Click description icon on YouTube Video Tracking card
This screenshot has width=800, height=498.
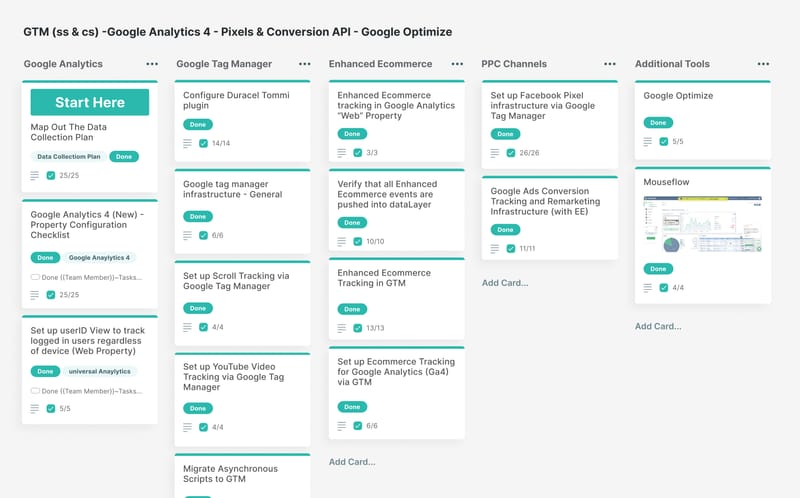coord(187,427)
